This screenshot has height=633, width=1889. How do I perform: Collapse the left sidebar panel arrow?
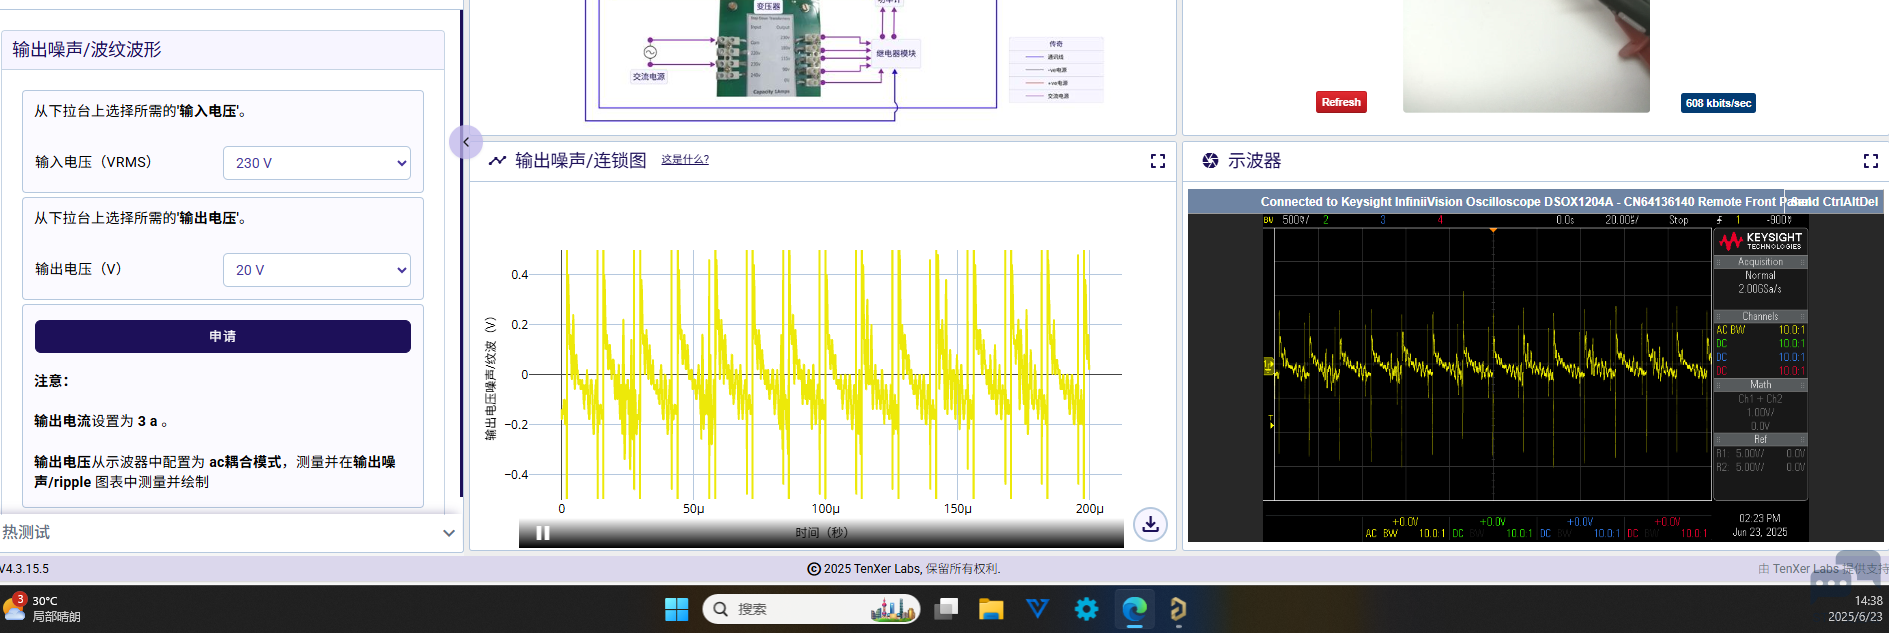pos(466,142)
